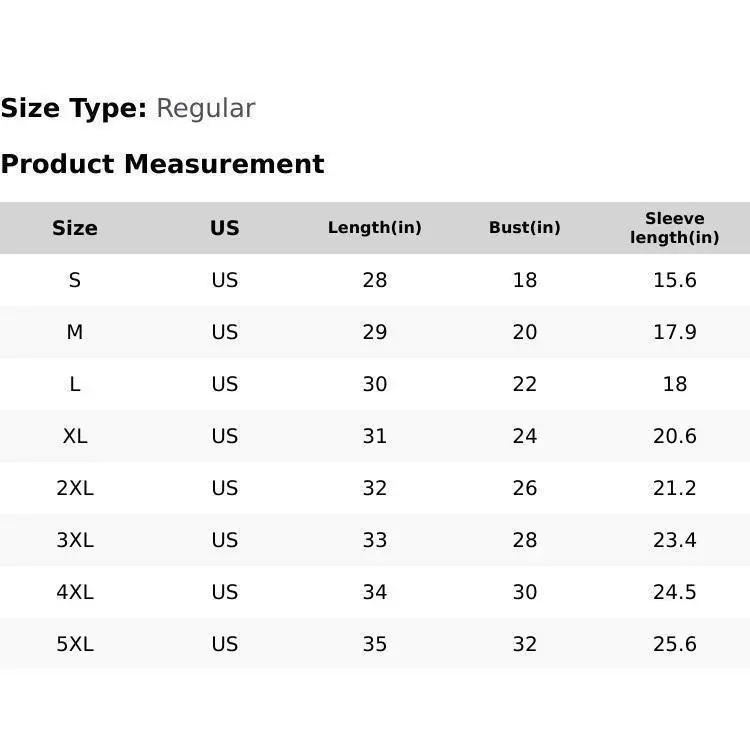The height and width of the screenshot is (750, 750).
Task: Select the S size row label
Action: (x=75, y=280)
